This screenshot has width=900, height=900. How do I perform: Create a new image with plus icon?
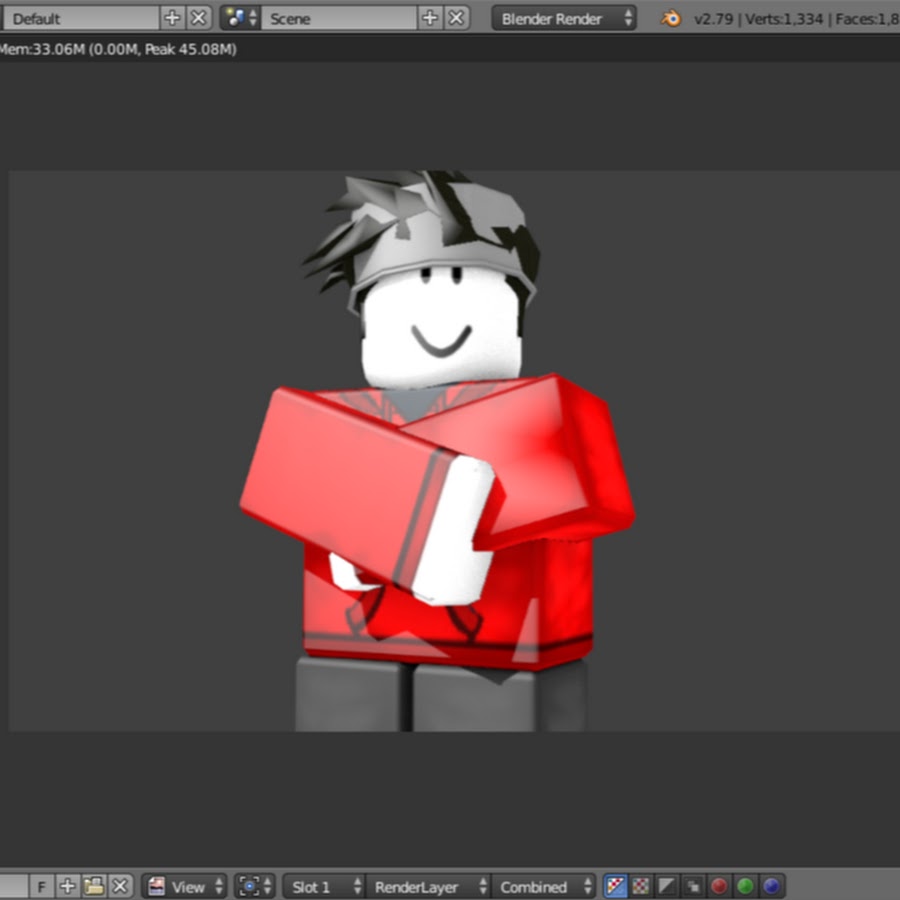click(67, 886)
